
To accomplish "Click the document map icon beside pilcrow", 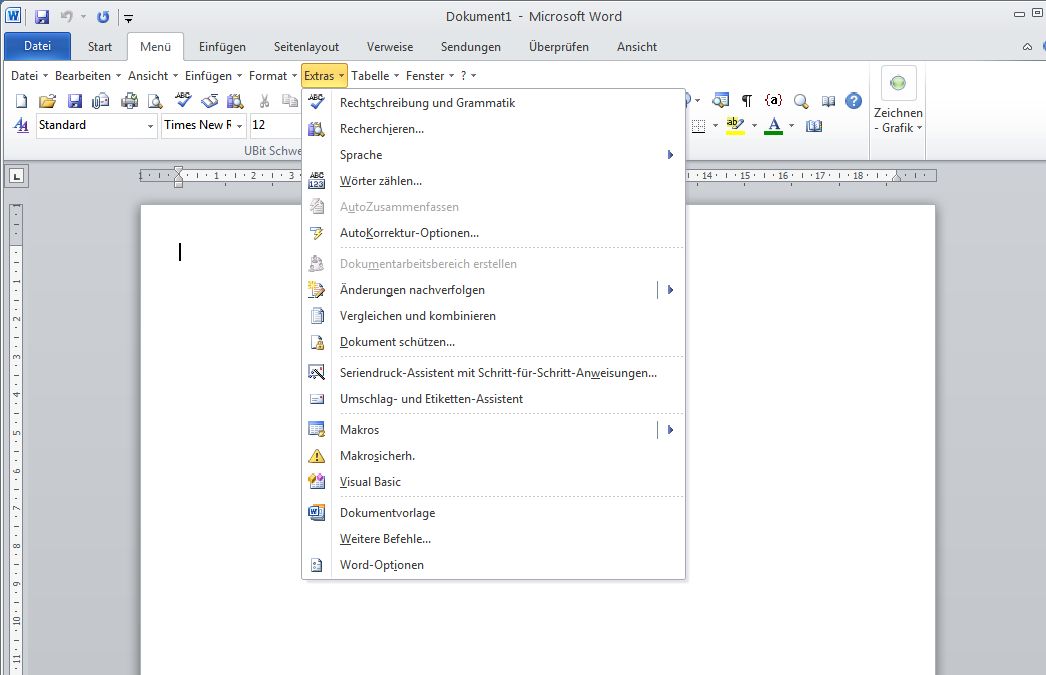I will (x=720, y=101).
